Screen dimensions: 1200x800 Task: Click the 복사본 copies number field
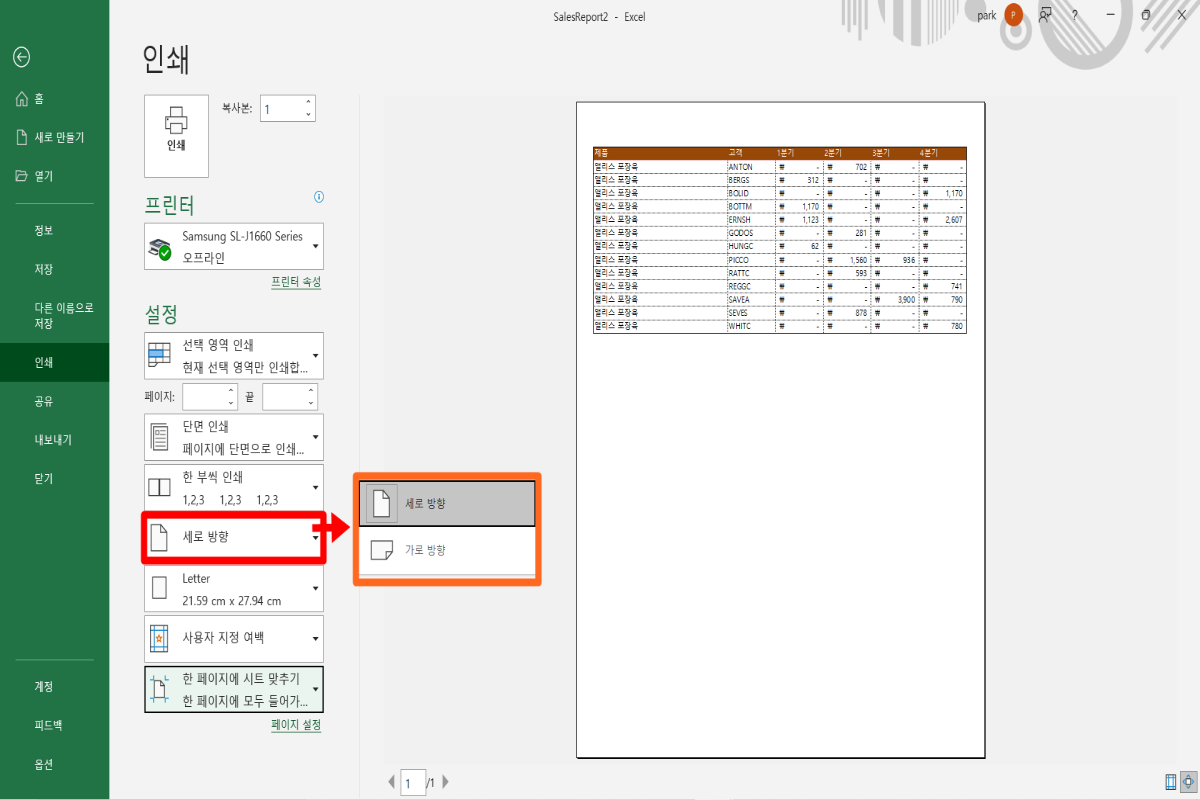pos(282,109)
